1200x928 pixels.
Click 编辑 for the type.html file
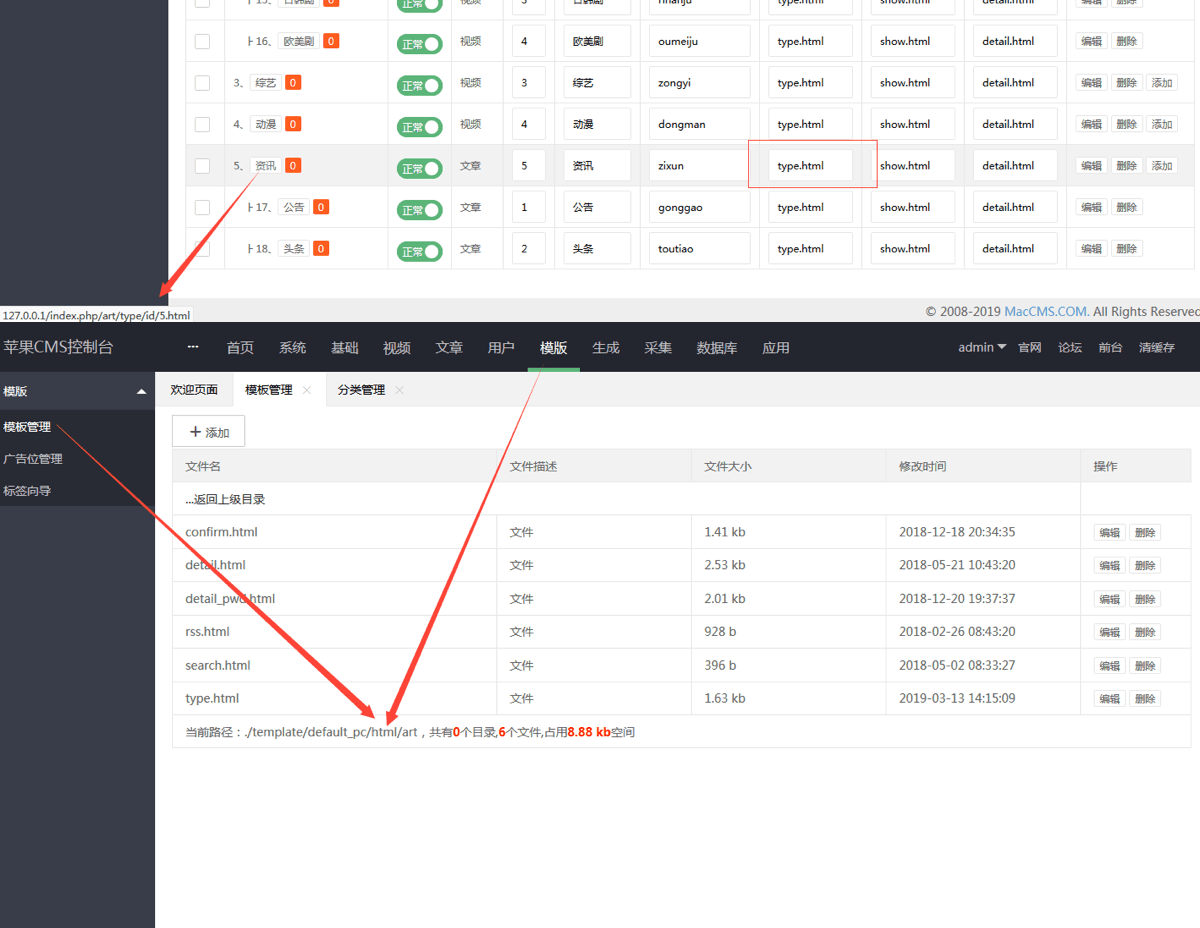(1110, 699)
